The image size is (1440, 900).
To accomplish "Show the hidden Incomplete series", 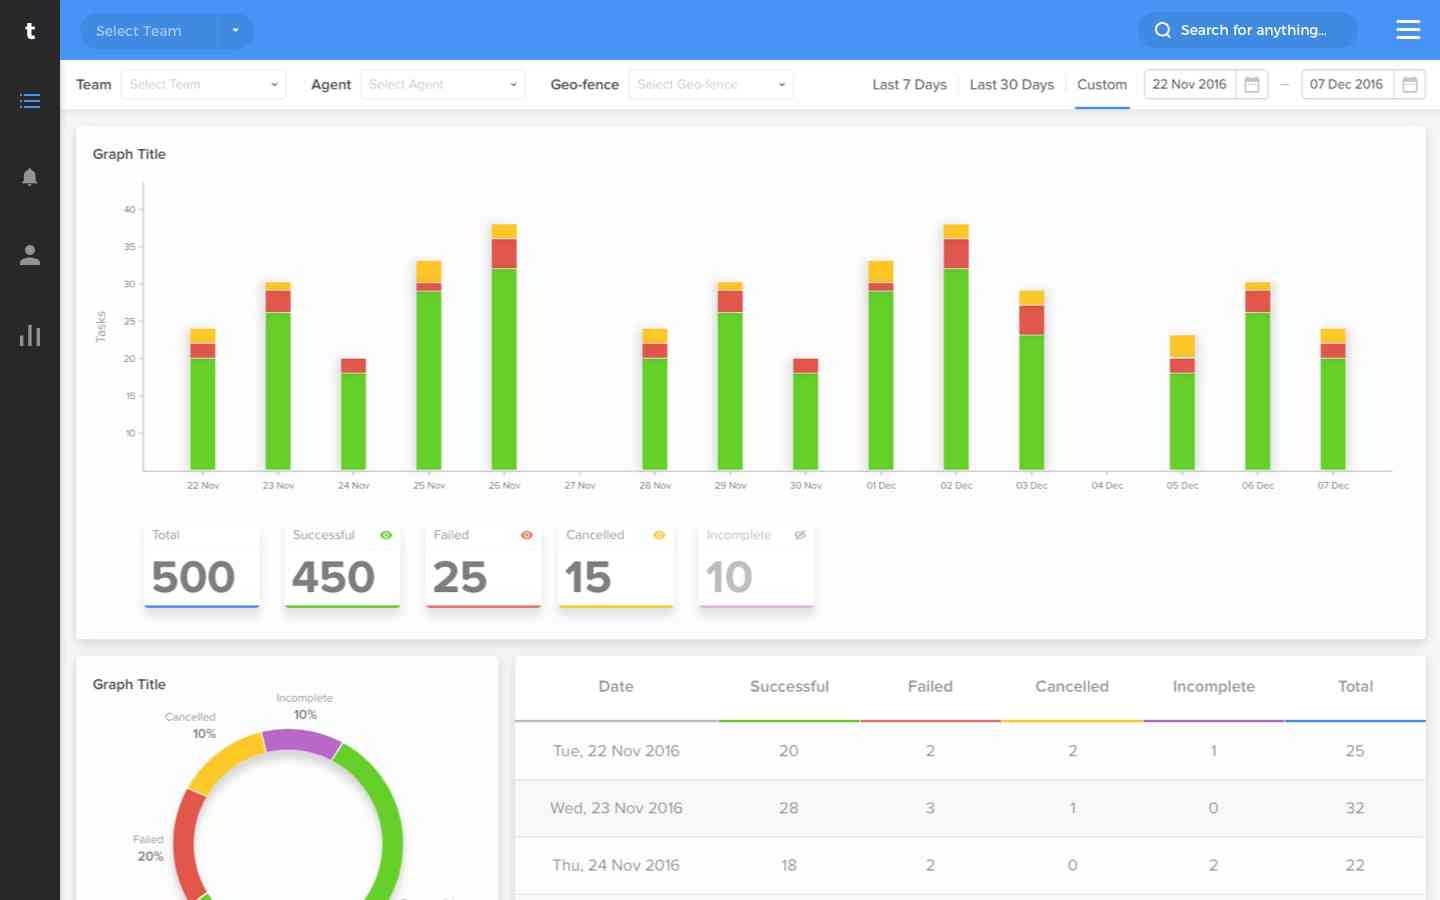I will pyautogui.click(x=800, y=535).
